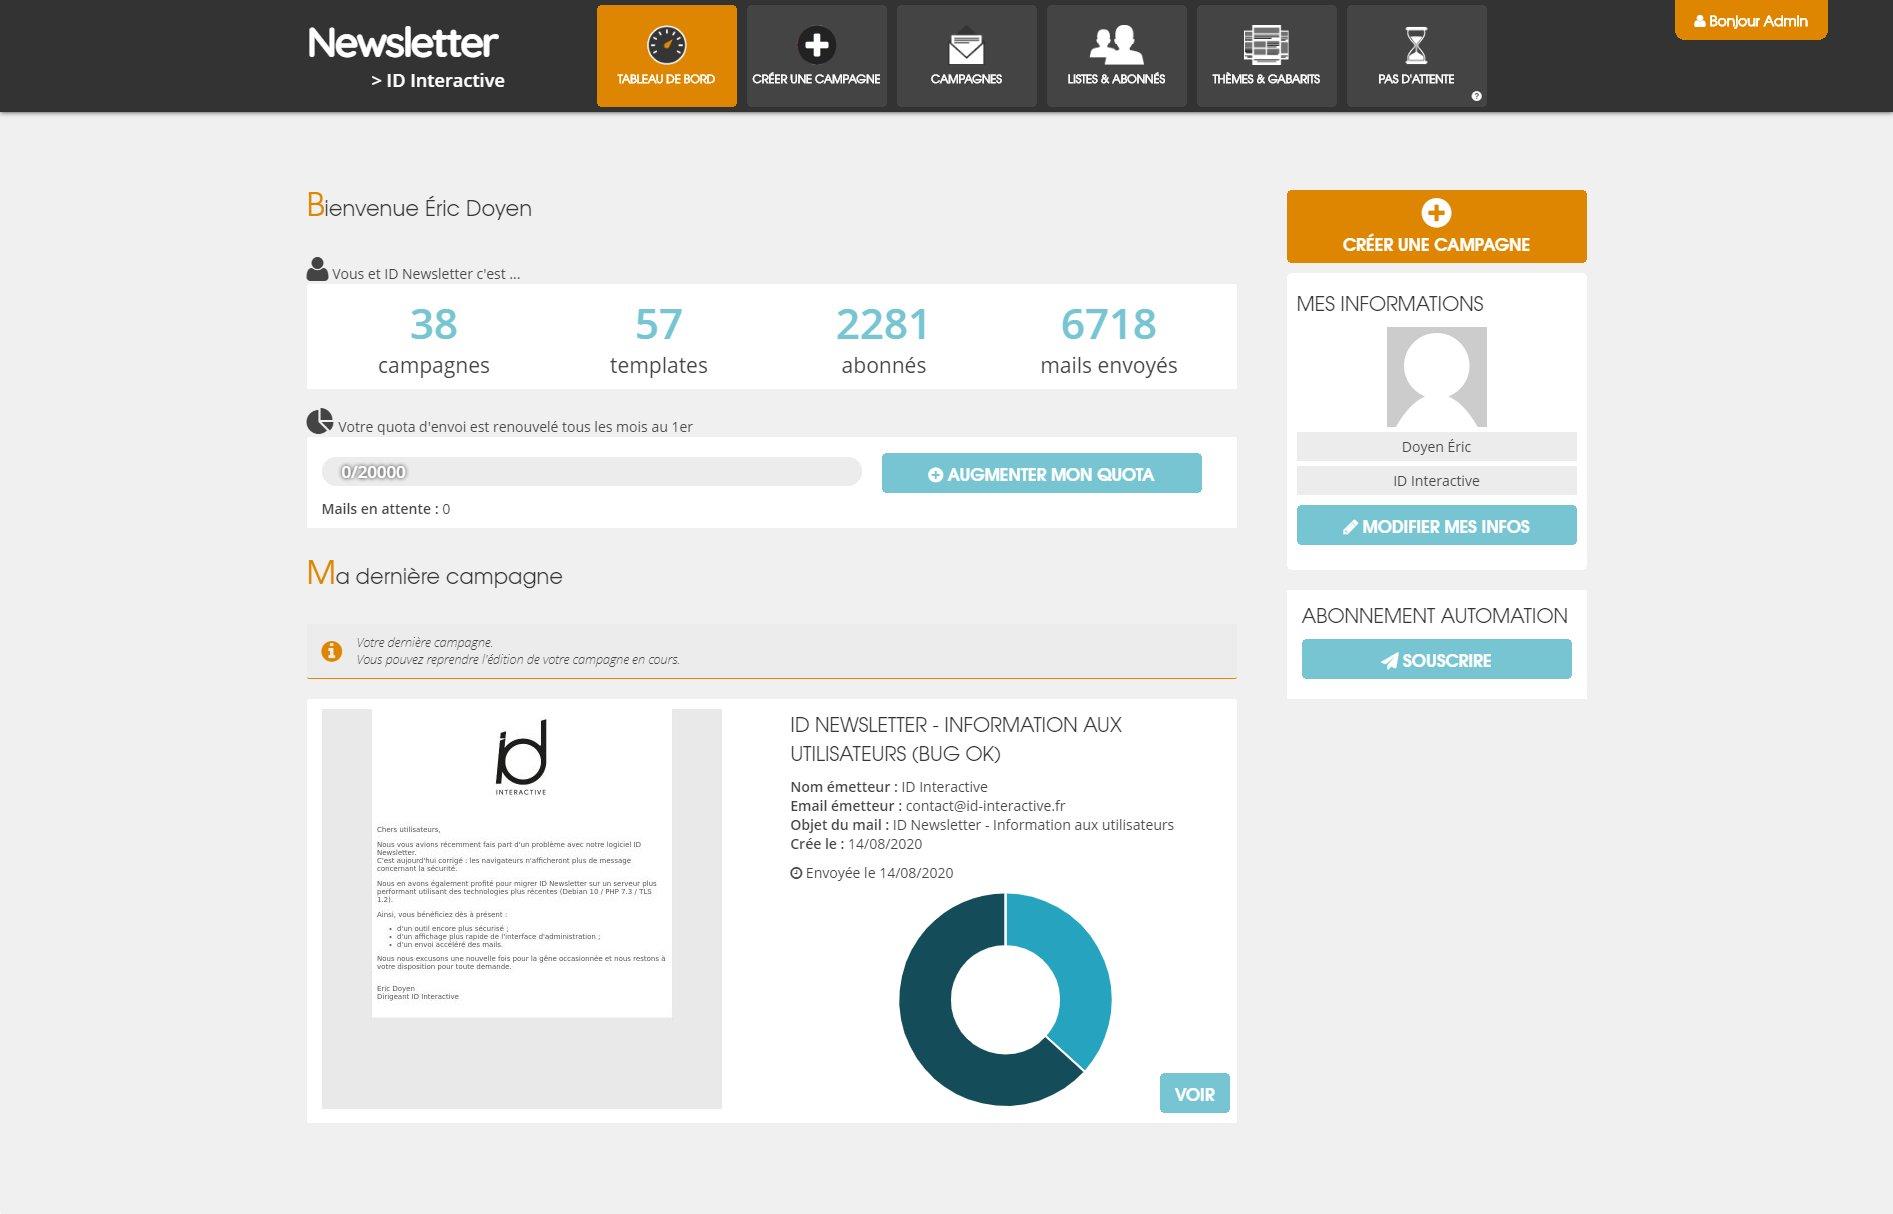Go to the Campagnes tab
This screenshot has height=1214, width=1893.
(966, 56)
